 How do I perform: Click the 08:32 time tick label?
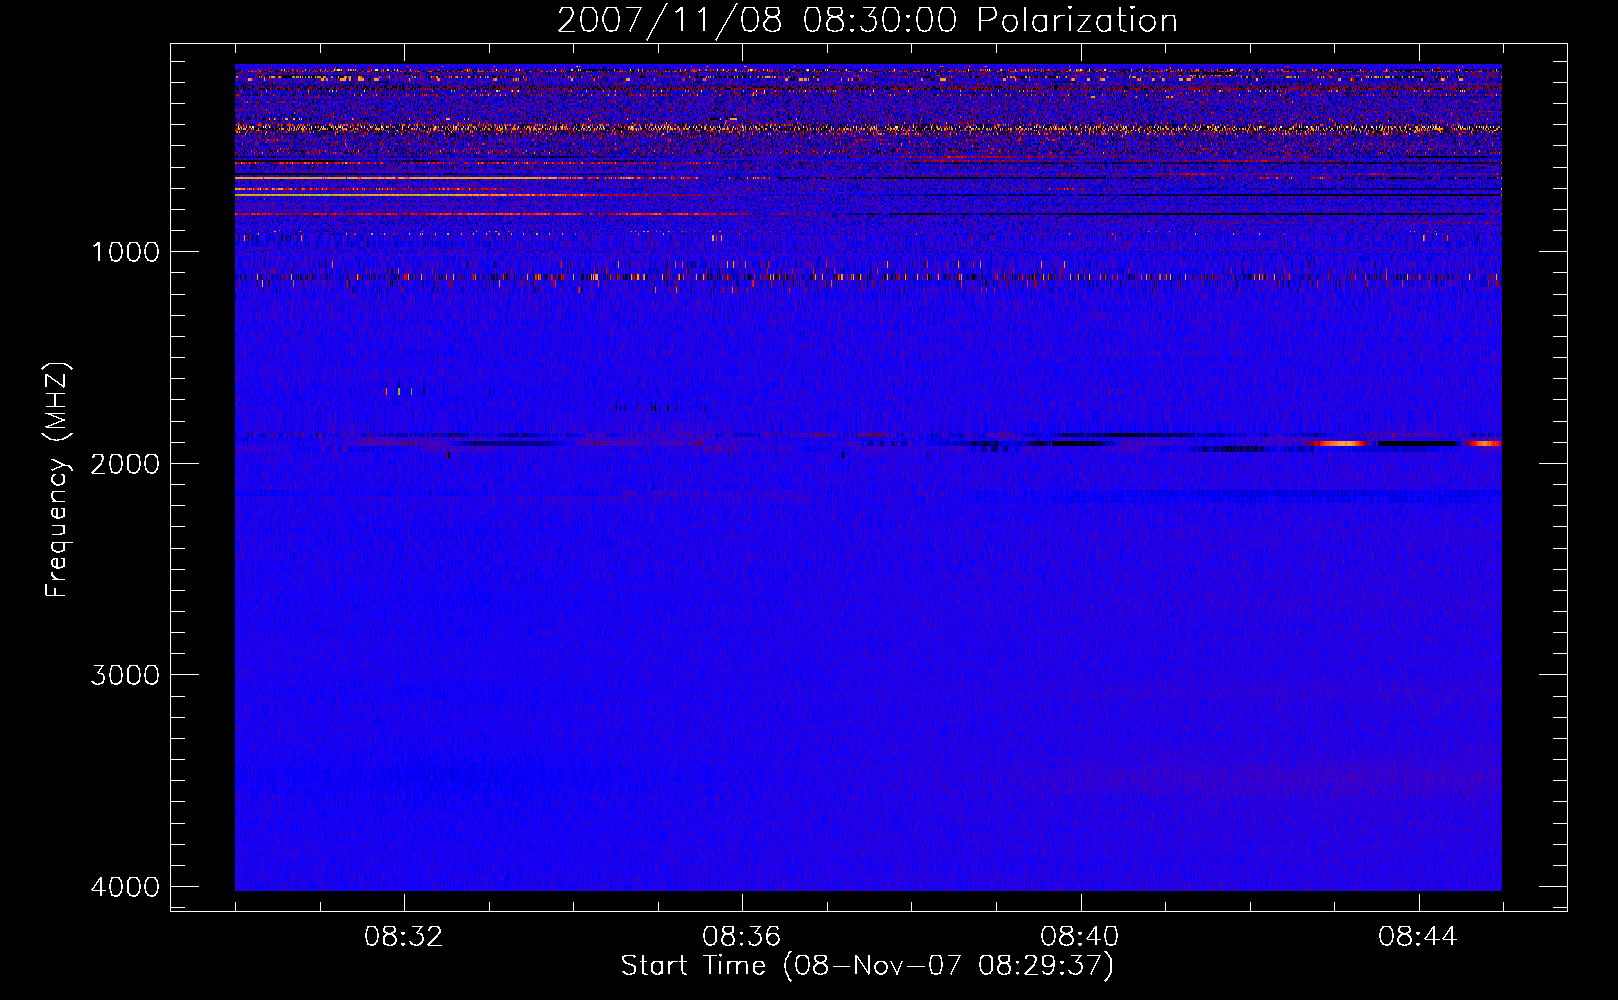tap(404, 937)
